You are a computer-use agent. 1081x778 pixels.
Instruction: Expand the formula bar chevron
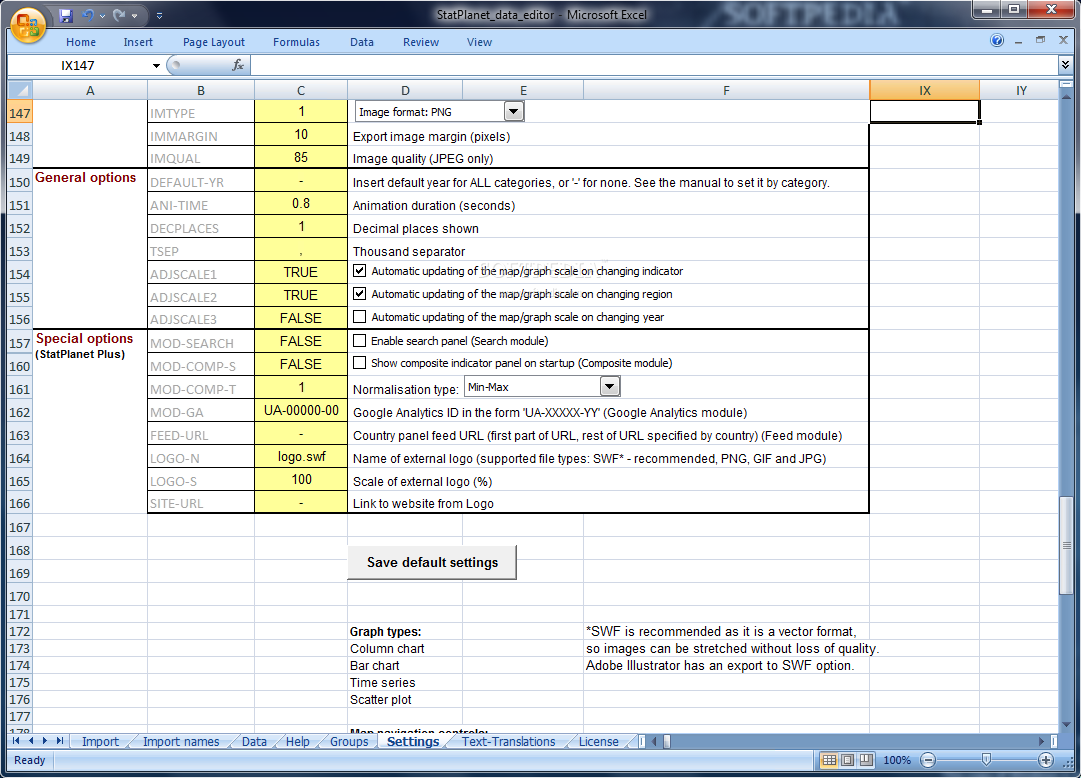1065,65
